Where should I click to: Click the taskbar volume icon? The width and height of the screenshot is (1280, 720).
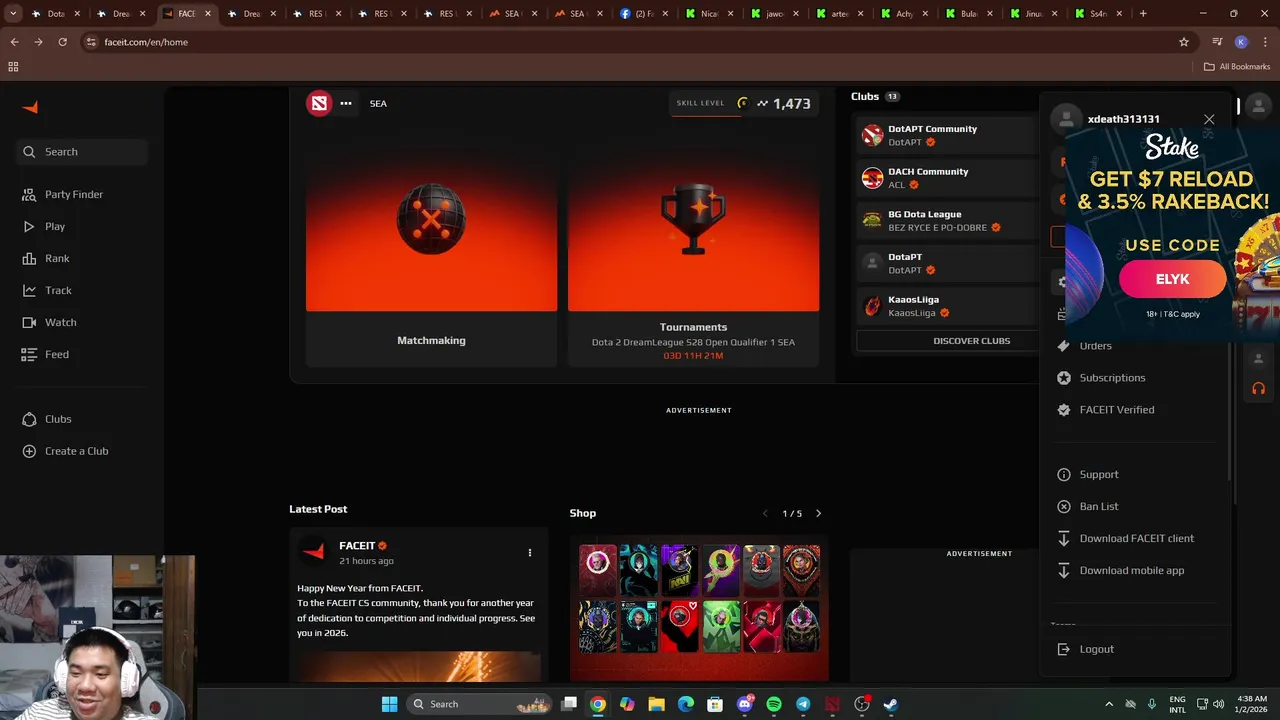click(1219, 704)
